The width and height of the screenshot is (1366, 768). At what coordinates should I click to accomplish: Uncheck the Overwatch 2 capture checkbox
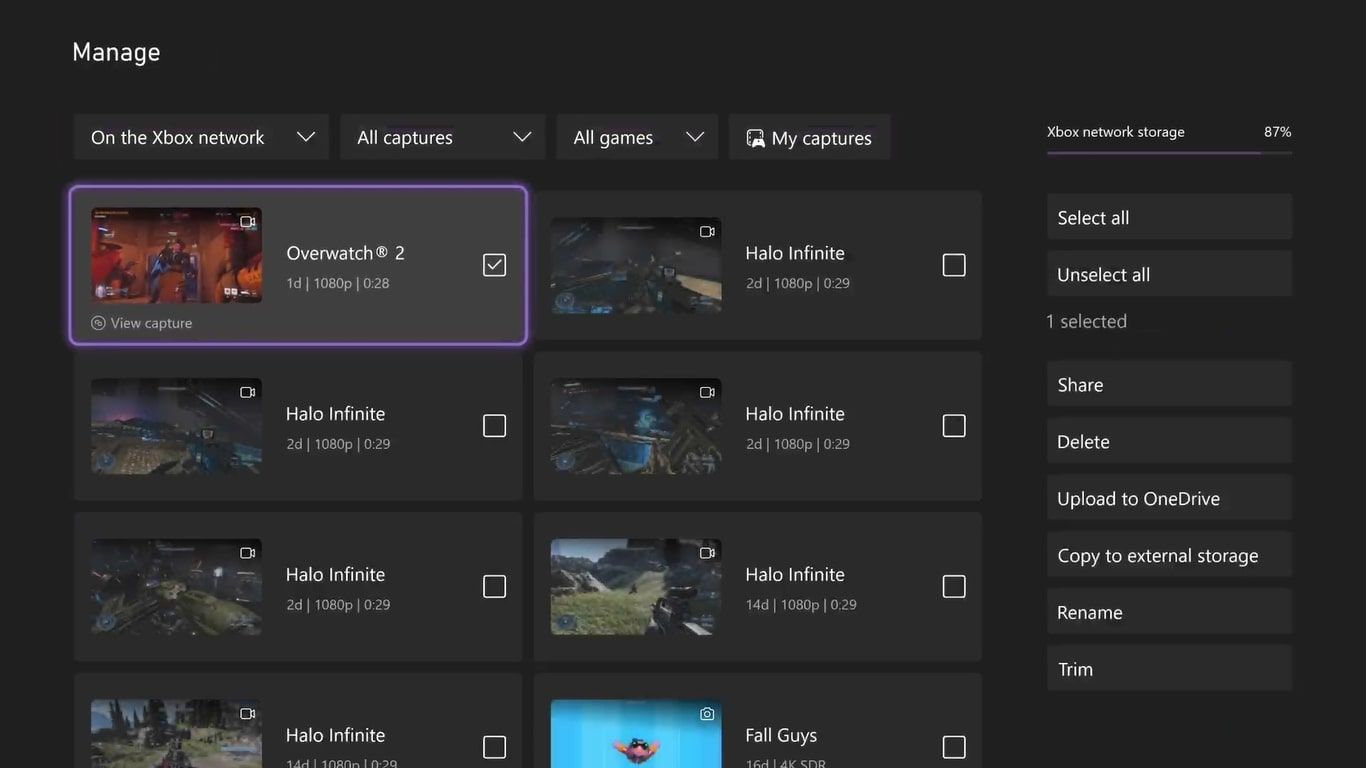click(x=494, y=264)
